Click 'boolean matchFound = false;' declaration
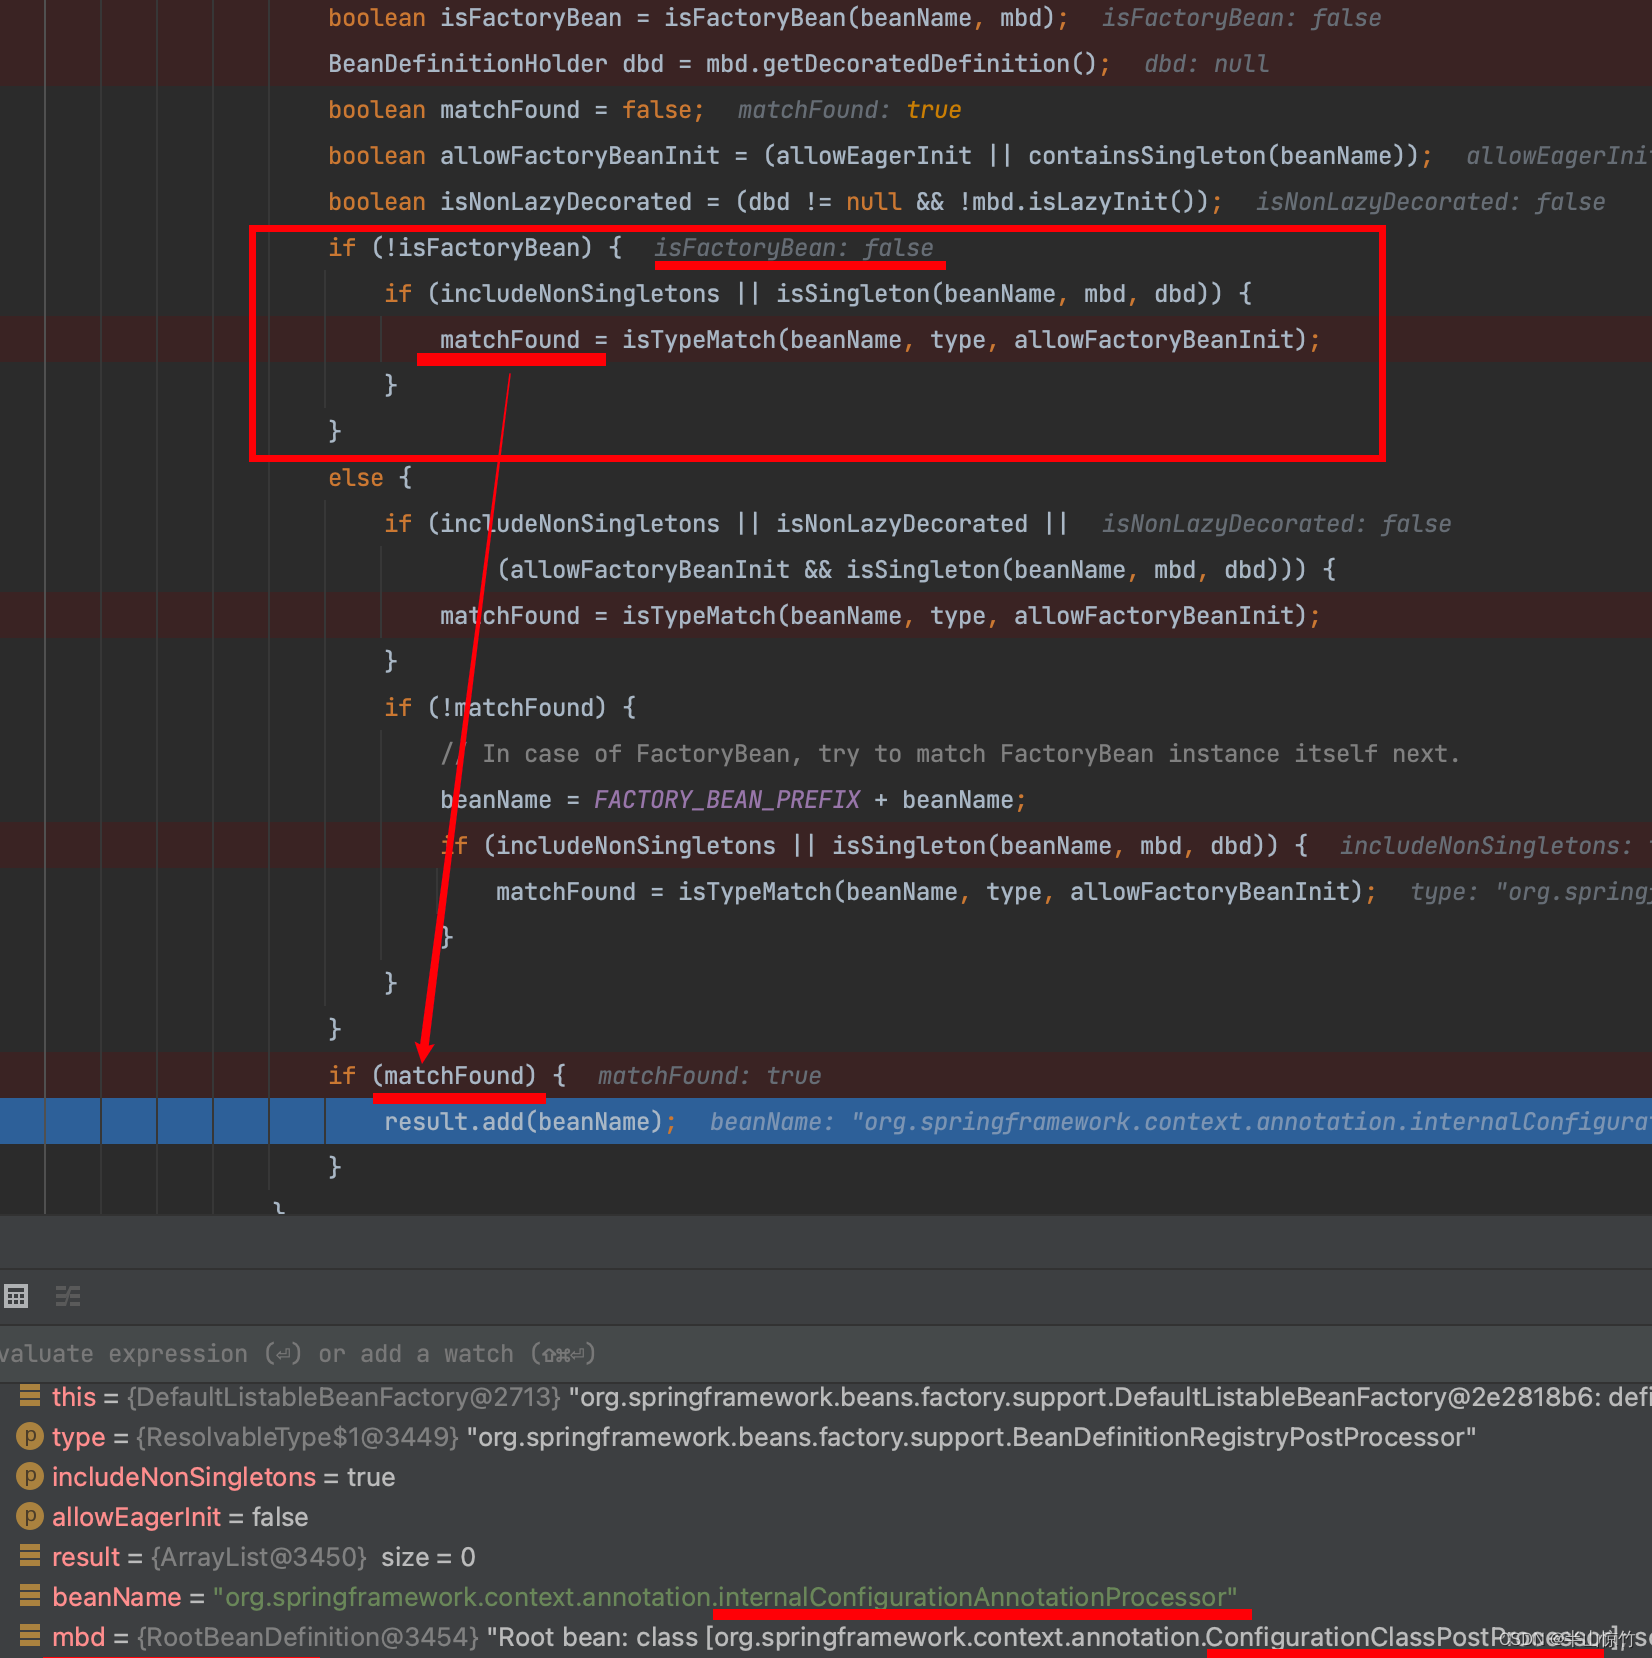This screenshot has height=1658, width=1652. pyautogui.click(x=516, y=109)
